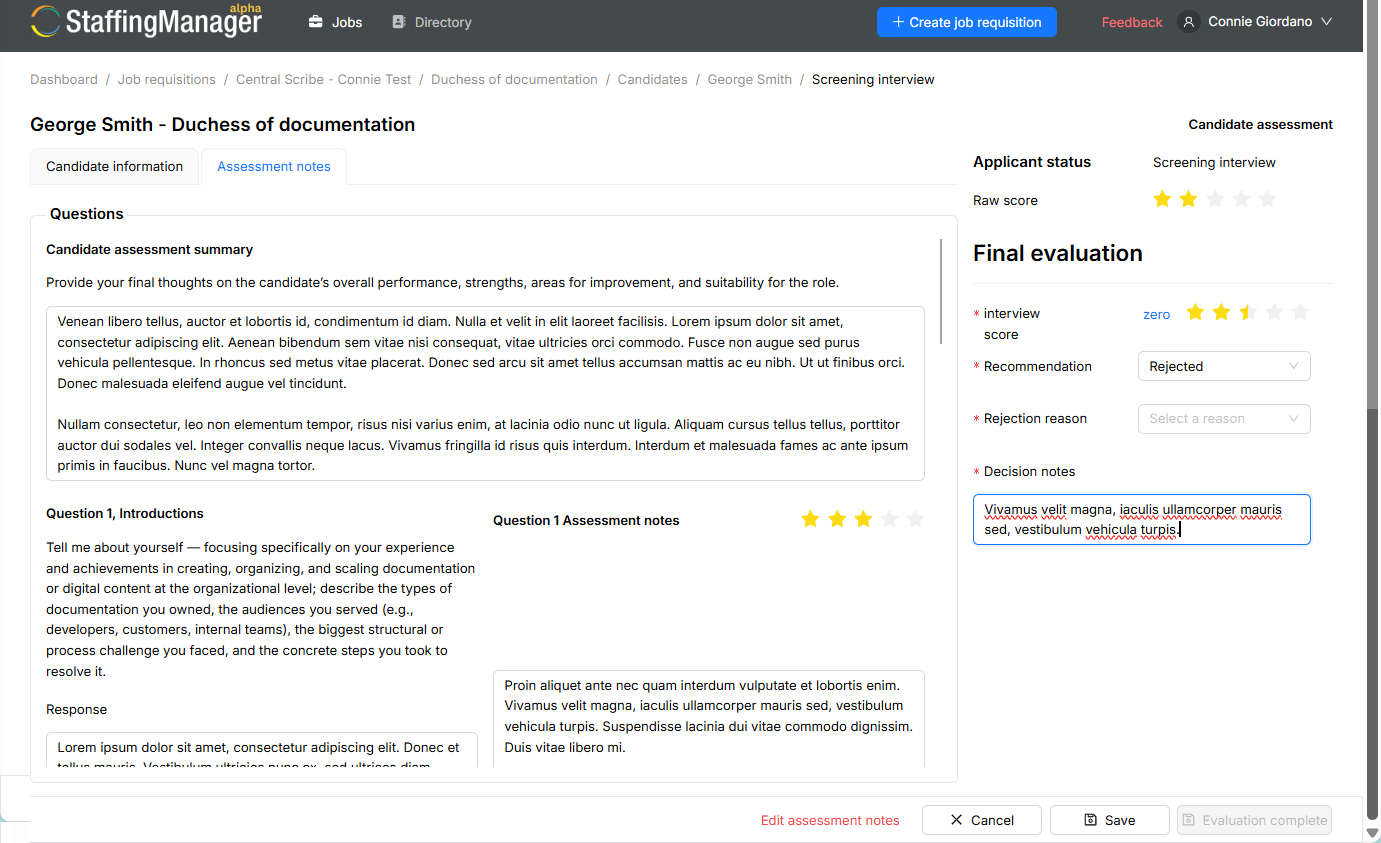Viewport: 1381px width, 843px height.
Task: Set interview score to second star
Action: click(1221, 313)
